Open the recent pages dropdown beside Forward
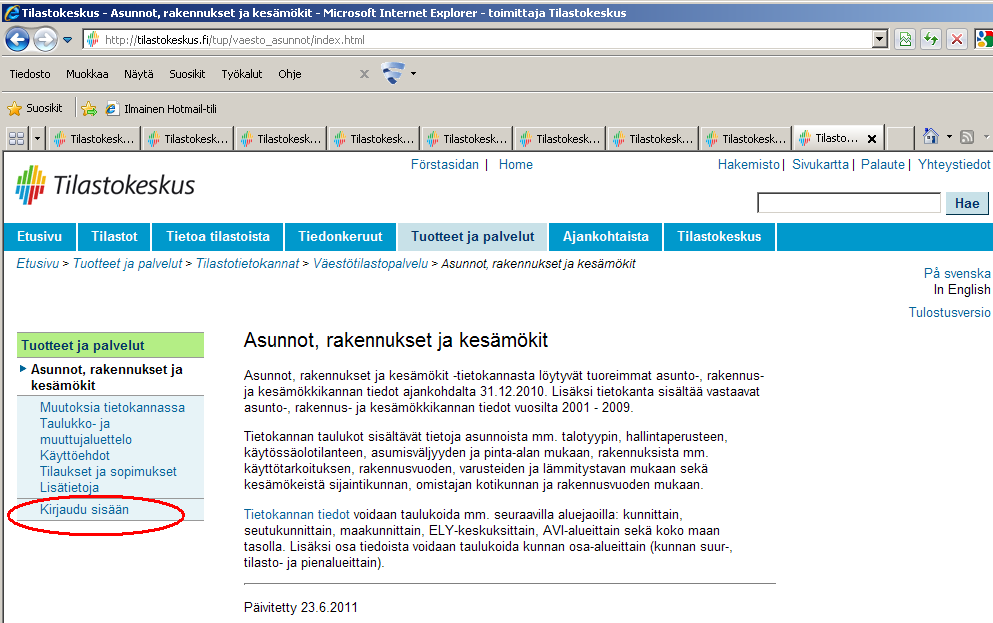The width and height of the screenshot is (993, 623). coord(67,40)
